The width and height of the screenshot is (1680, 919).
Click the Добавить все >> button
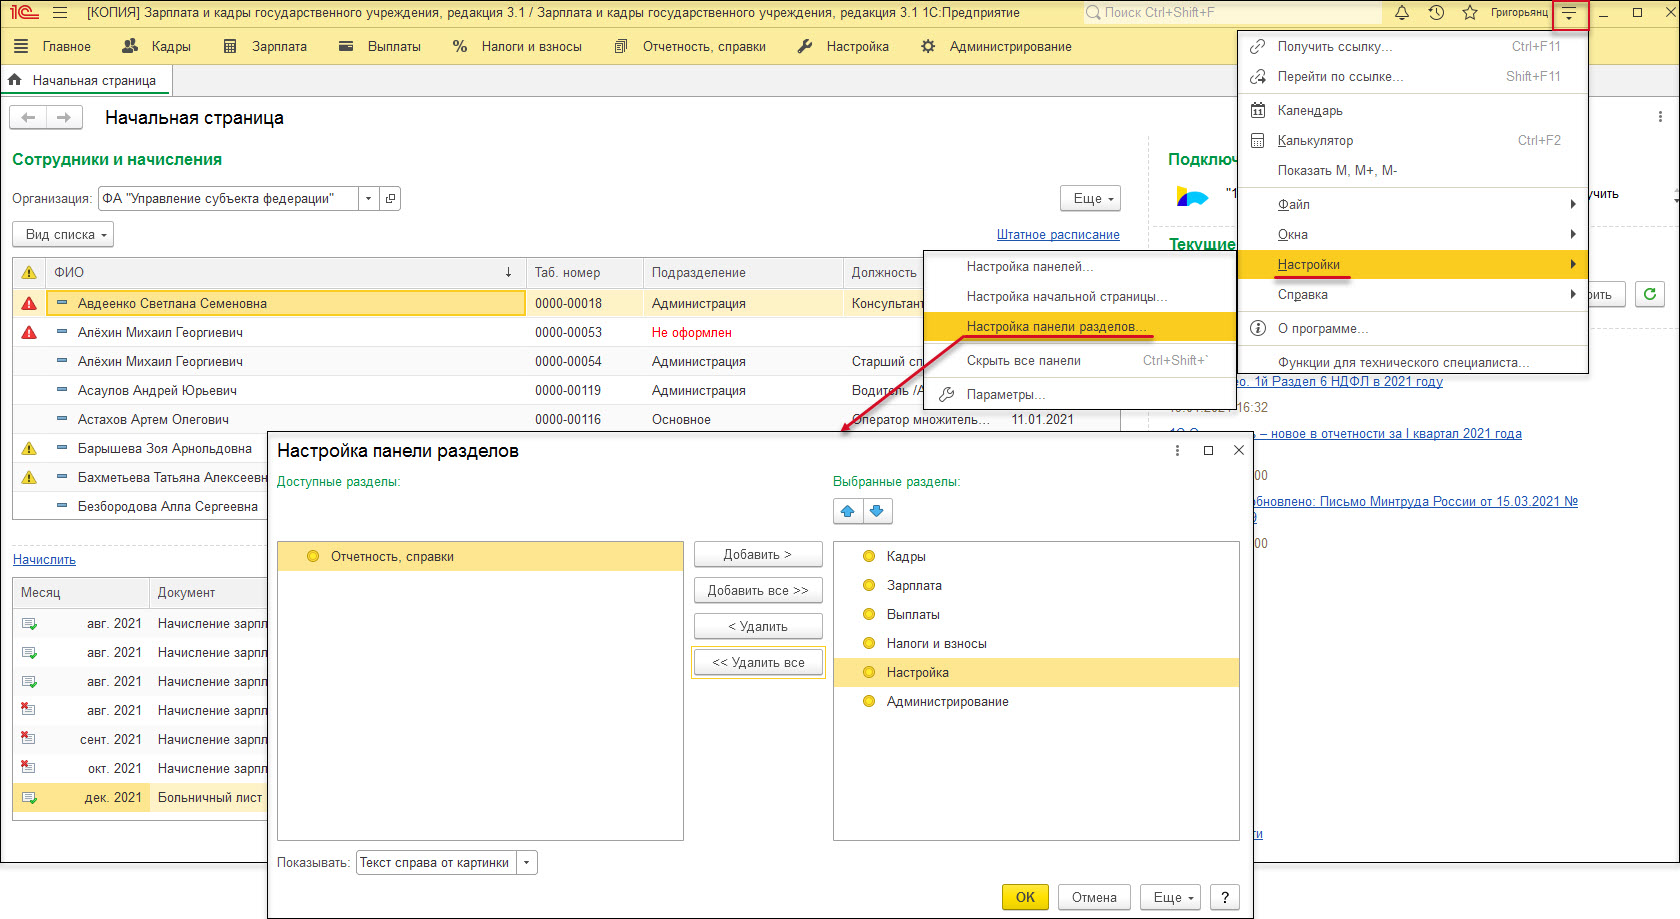tap(758, 590)
